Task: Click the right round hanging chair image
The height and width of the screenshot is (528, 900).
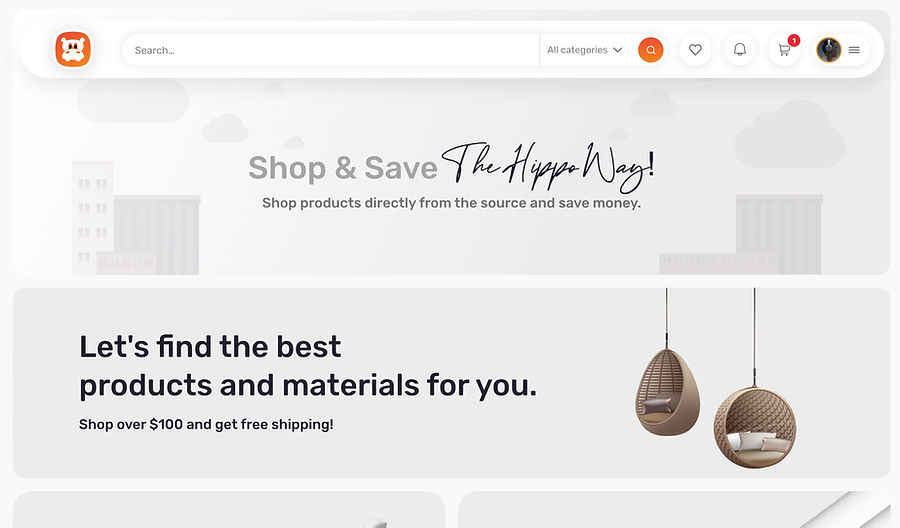Action: [755, 427]
